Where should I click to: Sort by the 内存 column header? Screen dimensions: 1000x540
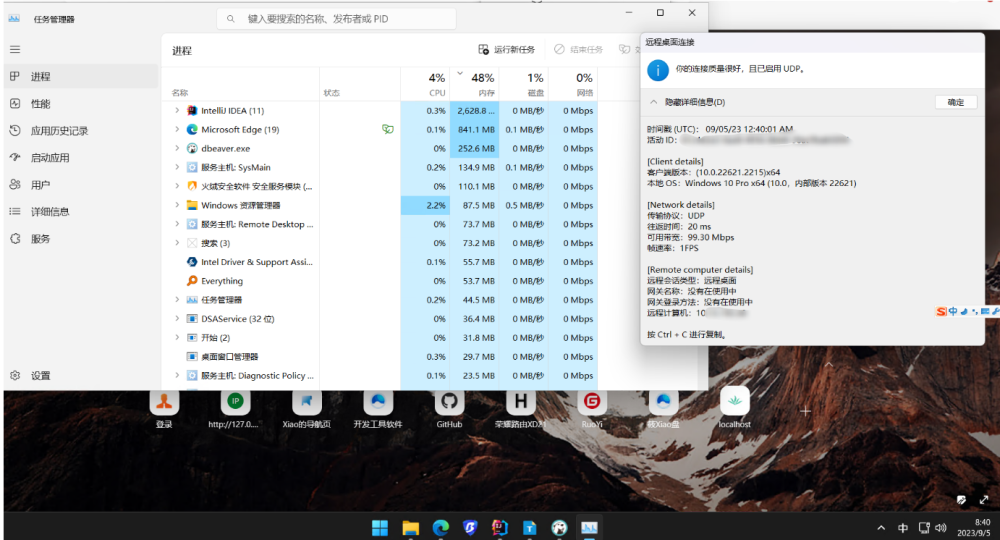(474, 84)
